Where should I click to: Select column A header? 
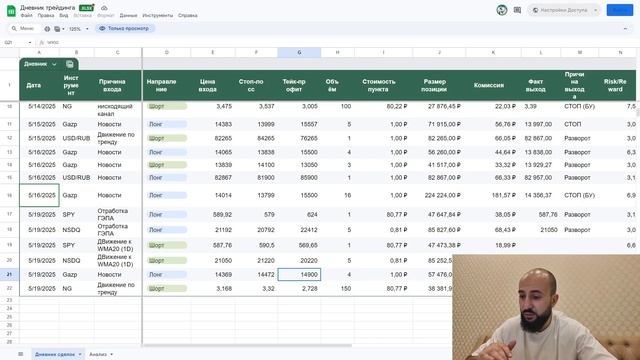tap(39, 52)
